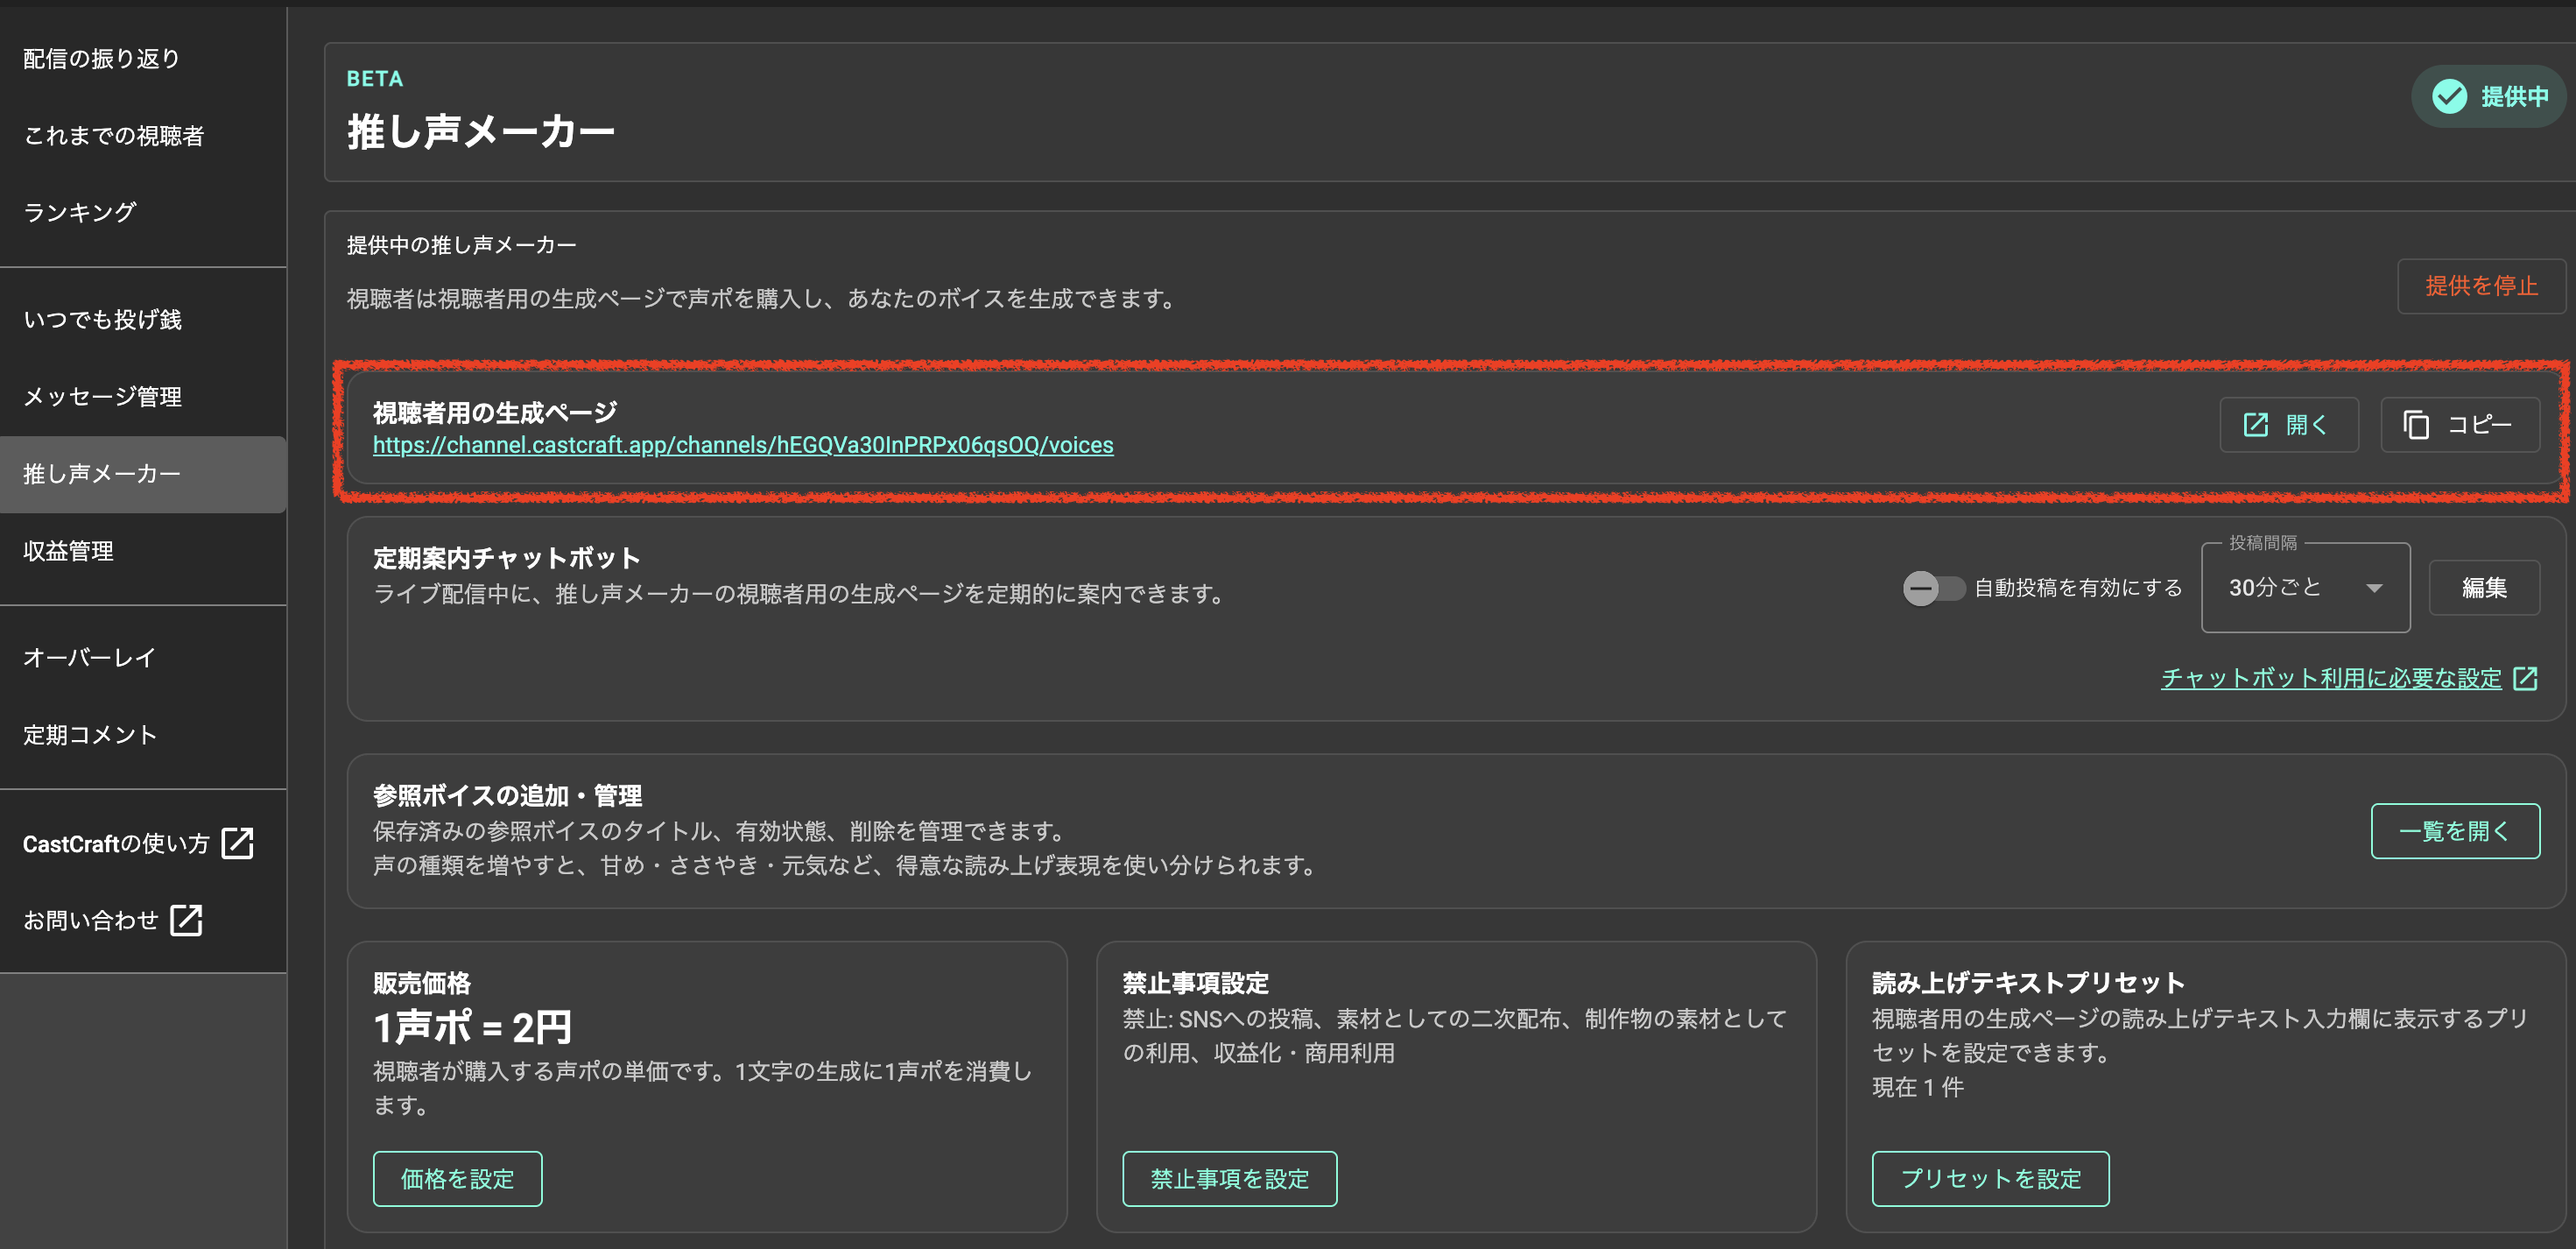Click the 提供中の推し声メーカー section label
Viewport: 2576px width, 1249px height.
461,245
